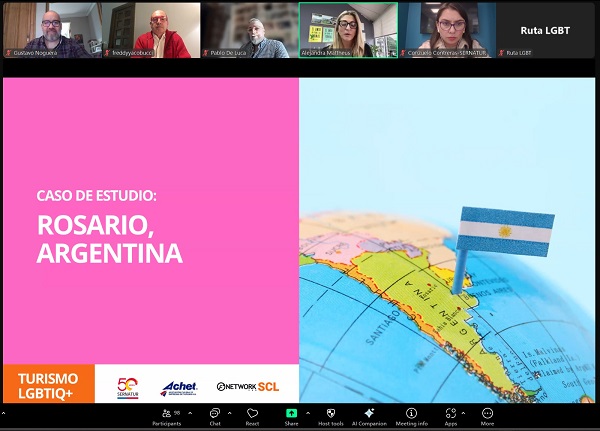Click the React heart icon

(x=252, y=414)
